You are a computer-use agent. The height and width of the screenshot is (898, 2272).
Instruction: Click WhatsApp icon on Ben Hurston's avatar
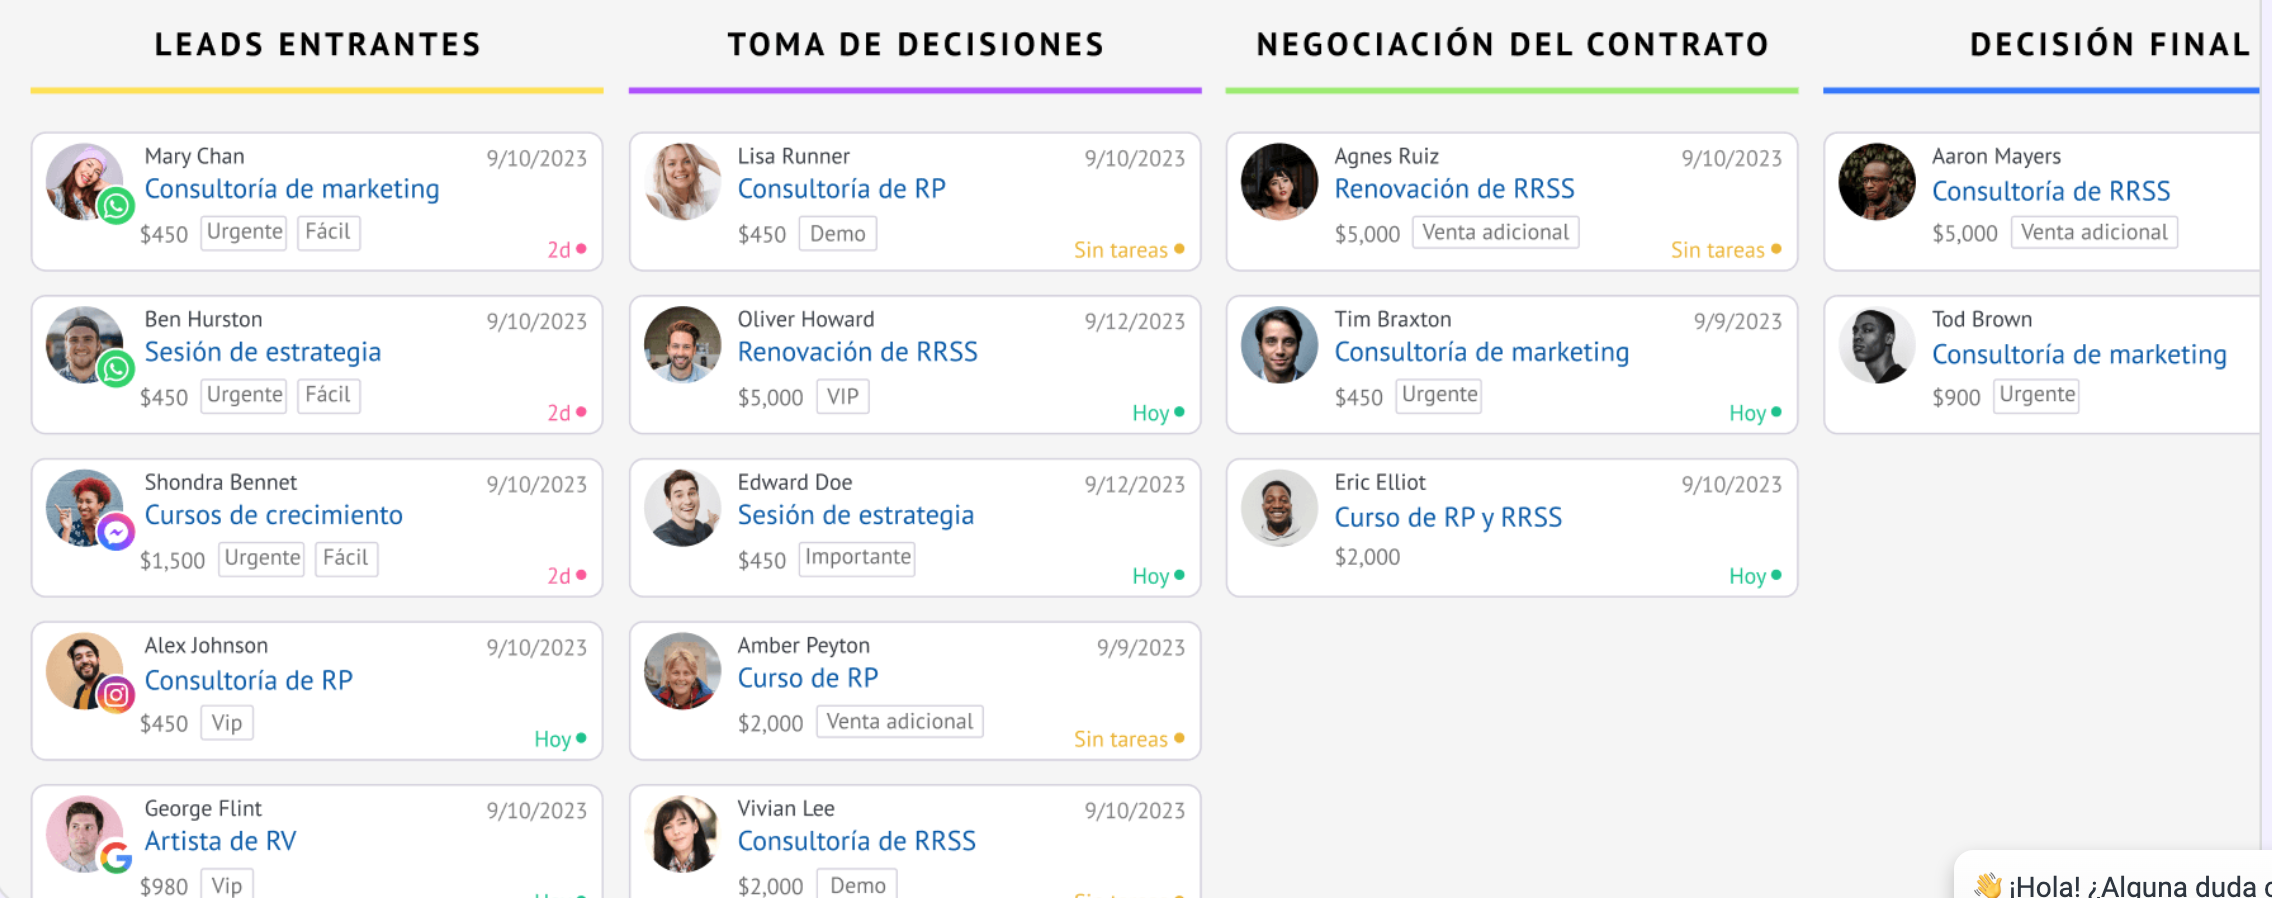click(x=116, y=369)
